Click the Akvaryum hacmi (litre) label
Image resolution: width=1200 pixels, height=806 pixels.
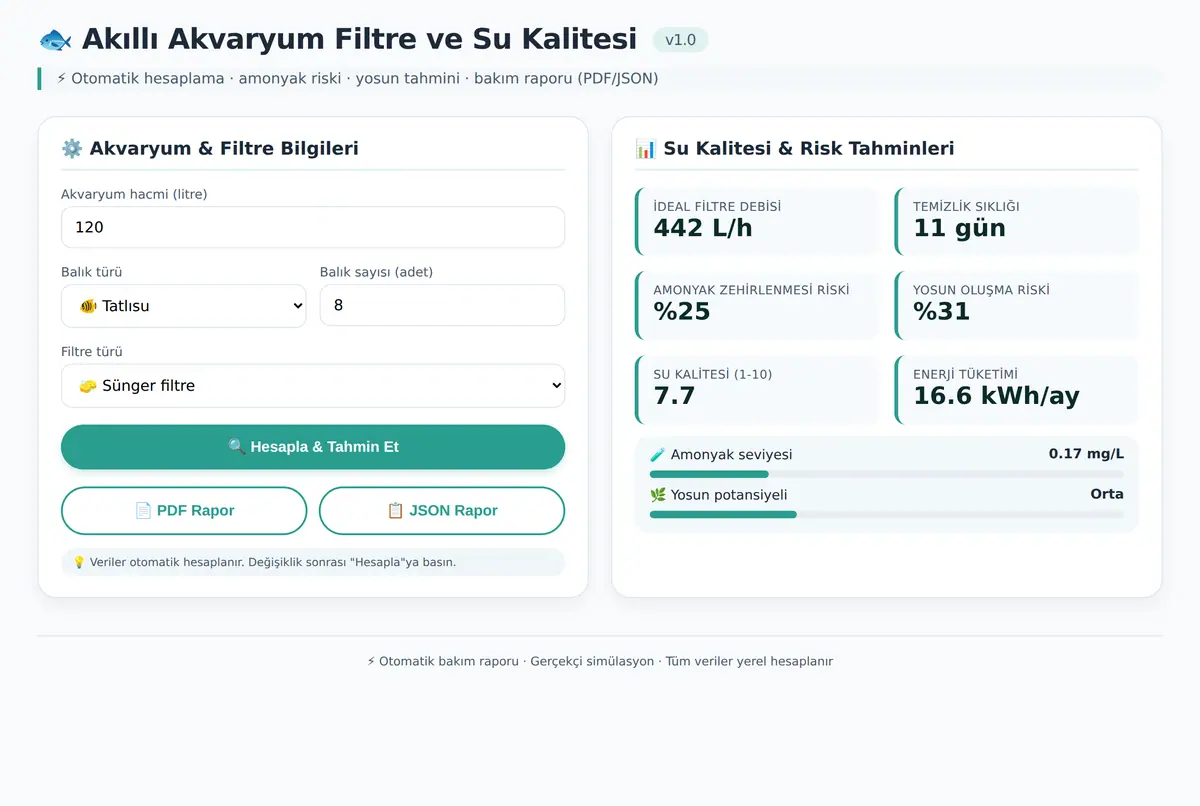tap(134, 194)
